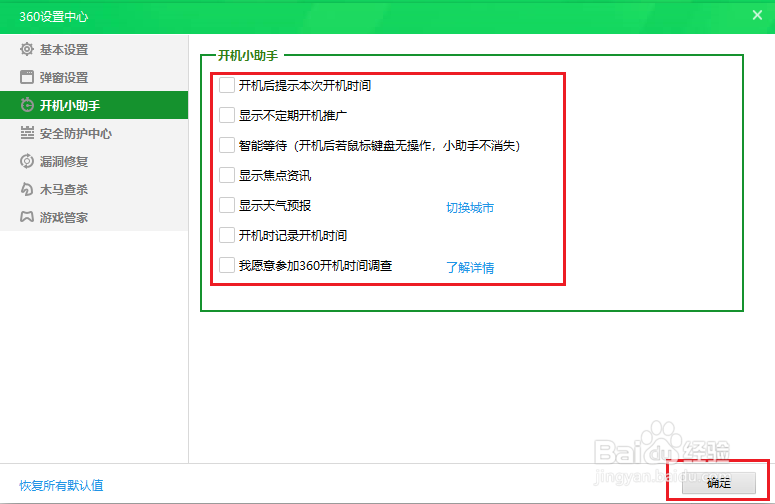Viewport: 775px width, 504px height.
Task: Click the gamepad icon beside 游戏管家
Action: pos(27,217)
